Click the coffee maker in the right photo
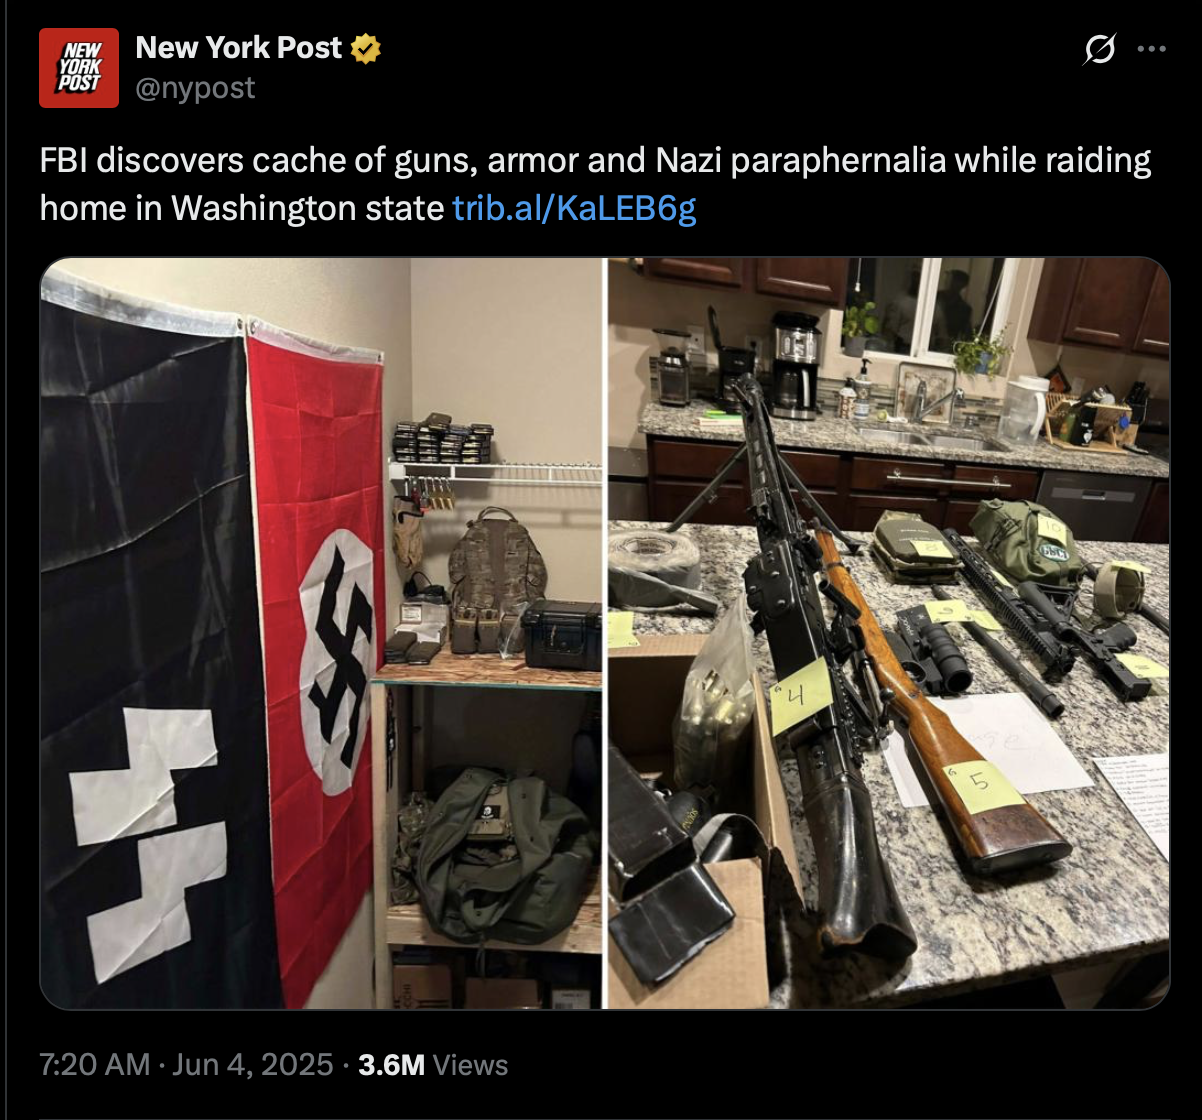The width and height of the screenshot is (1202, 1120). 796,364
